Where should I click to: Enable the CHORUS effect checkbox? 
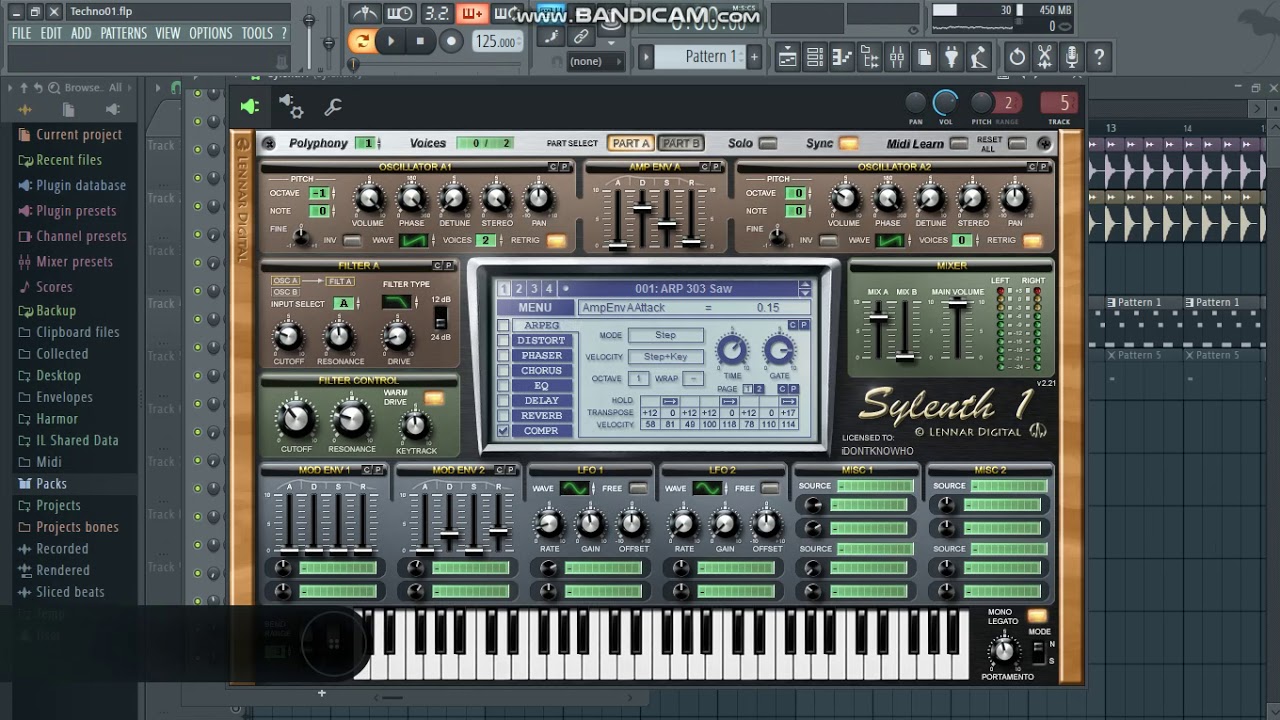click(x=503, y=370)
